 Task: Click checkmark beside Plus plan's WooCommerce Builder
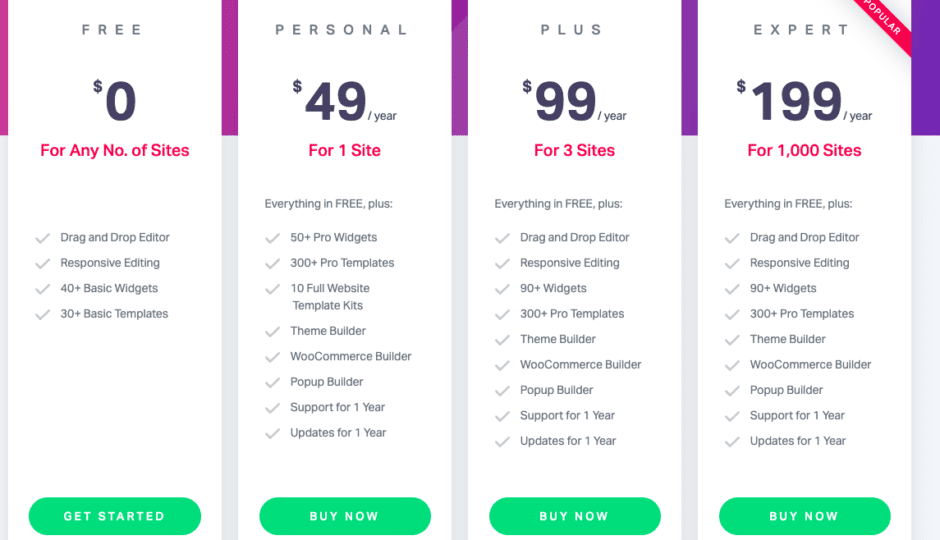(x=502, y=366)
